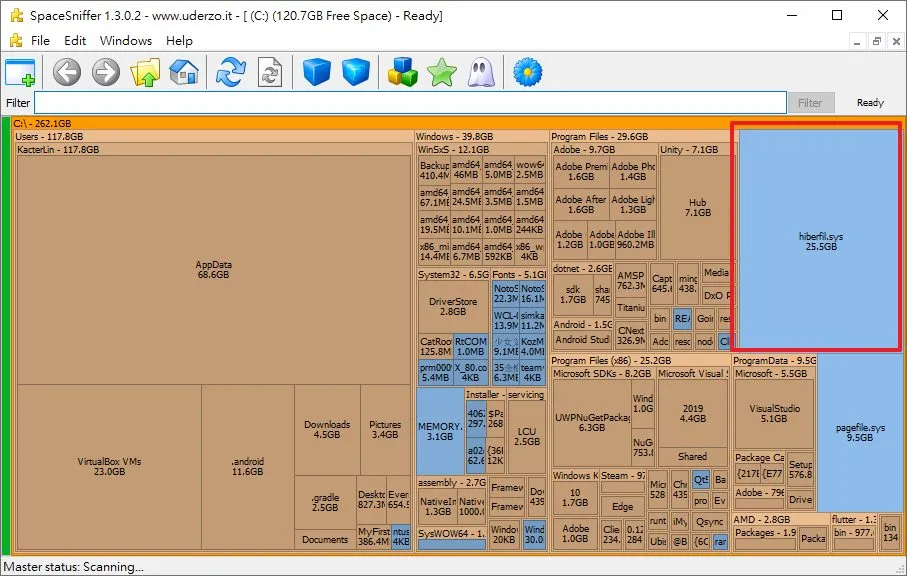This screenshot has height=576, width=907.
Task: Go back with the left arrow
Action: (x=67, y=73)
